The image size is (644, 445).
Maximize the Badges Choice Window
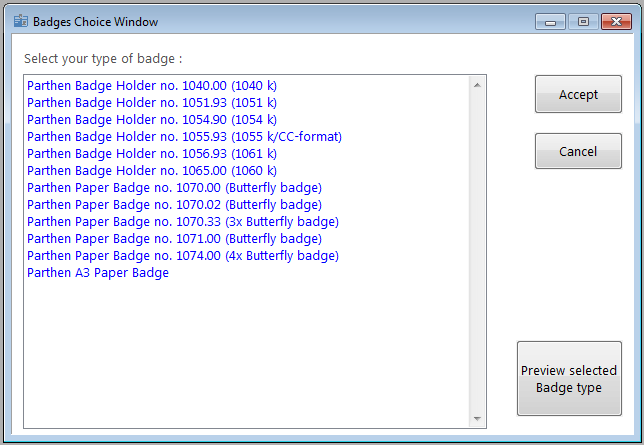click(x=583, y=22)
